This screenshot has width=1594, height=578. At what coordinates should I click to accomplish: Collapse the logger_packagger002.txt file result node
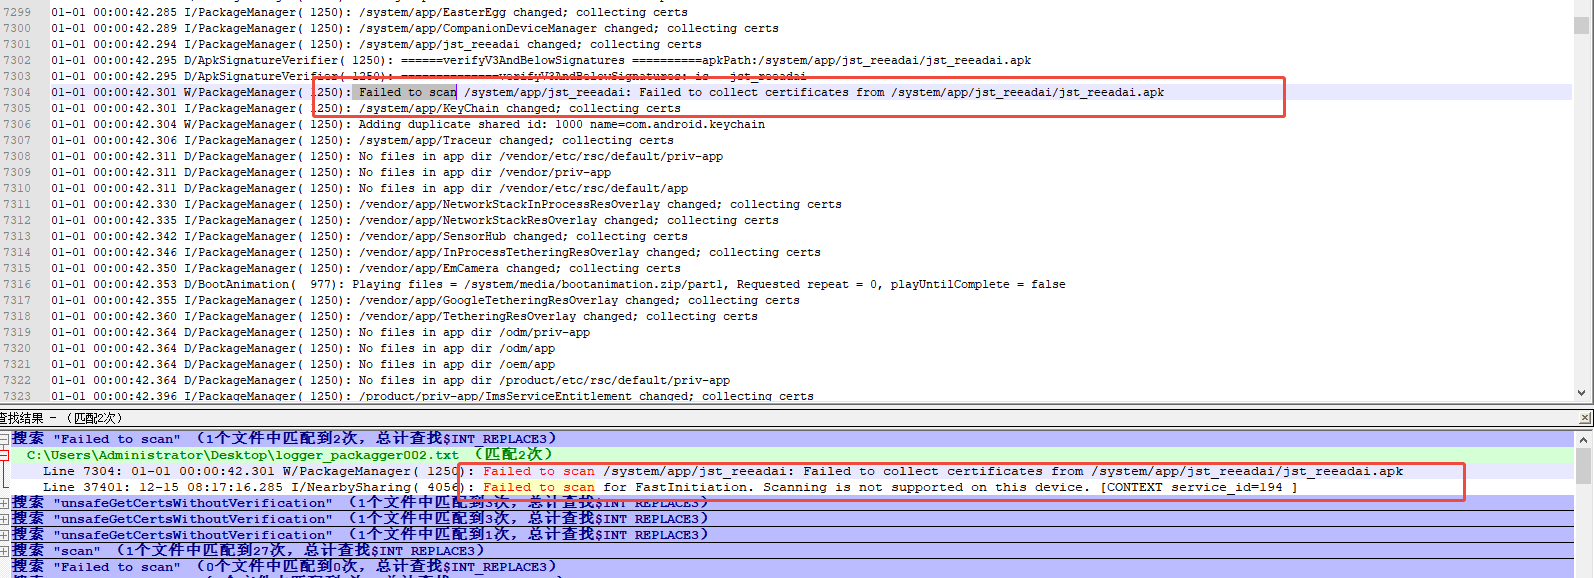pos(4,455)
